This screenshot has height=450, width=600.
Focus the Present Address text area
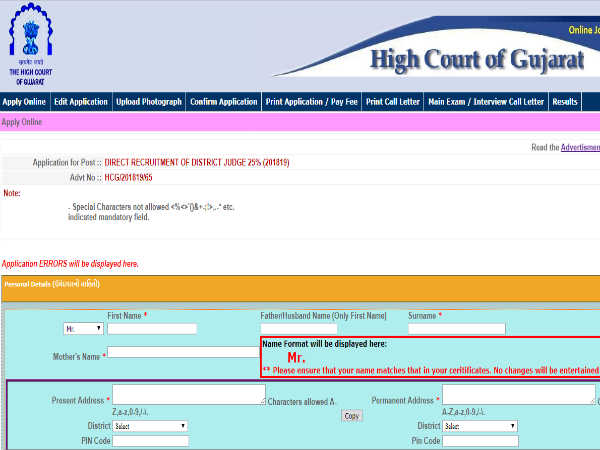click(x=189, y=395)
